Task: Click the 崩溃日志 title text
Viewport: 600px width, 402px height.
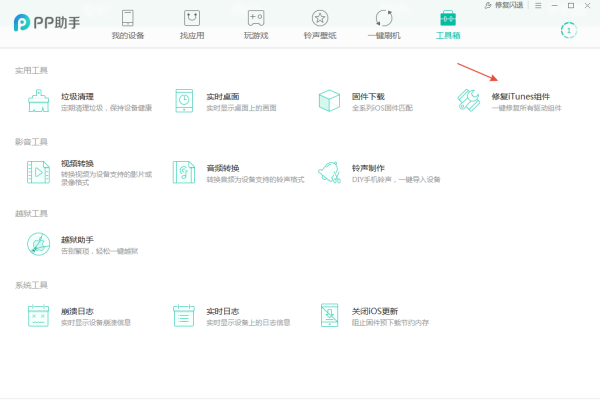Action: pyautogui.click(x=77, y=311)
